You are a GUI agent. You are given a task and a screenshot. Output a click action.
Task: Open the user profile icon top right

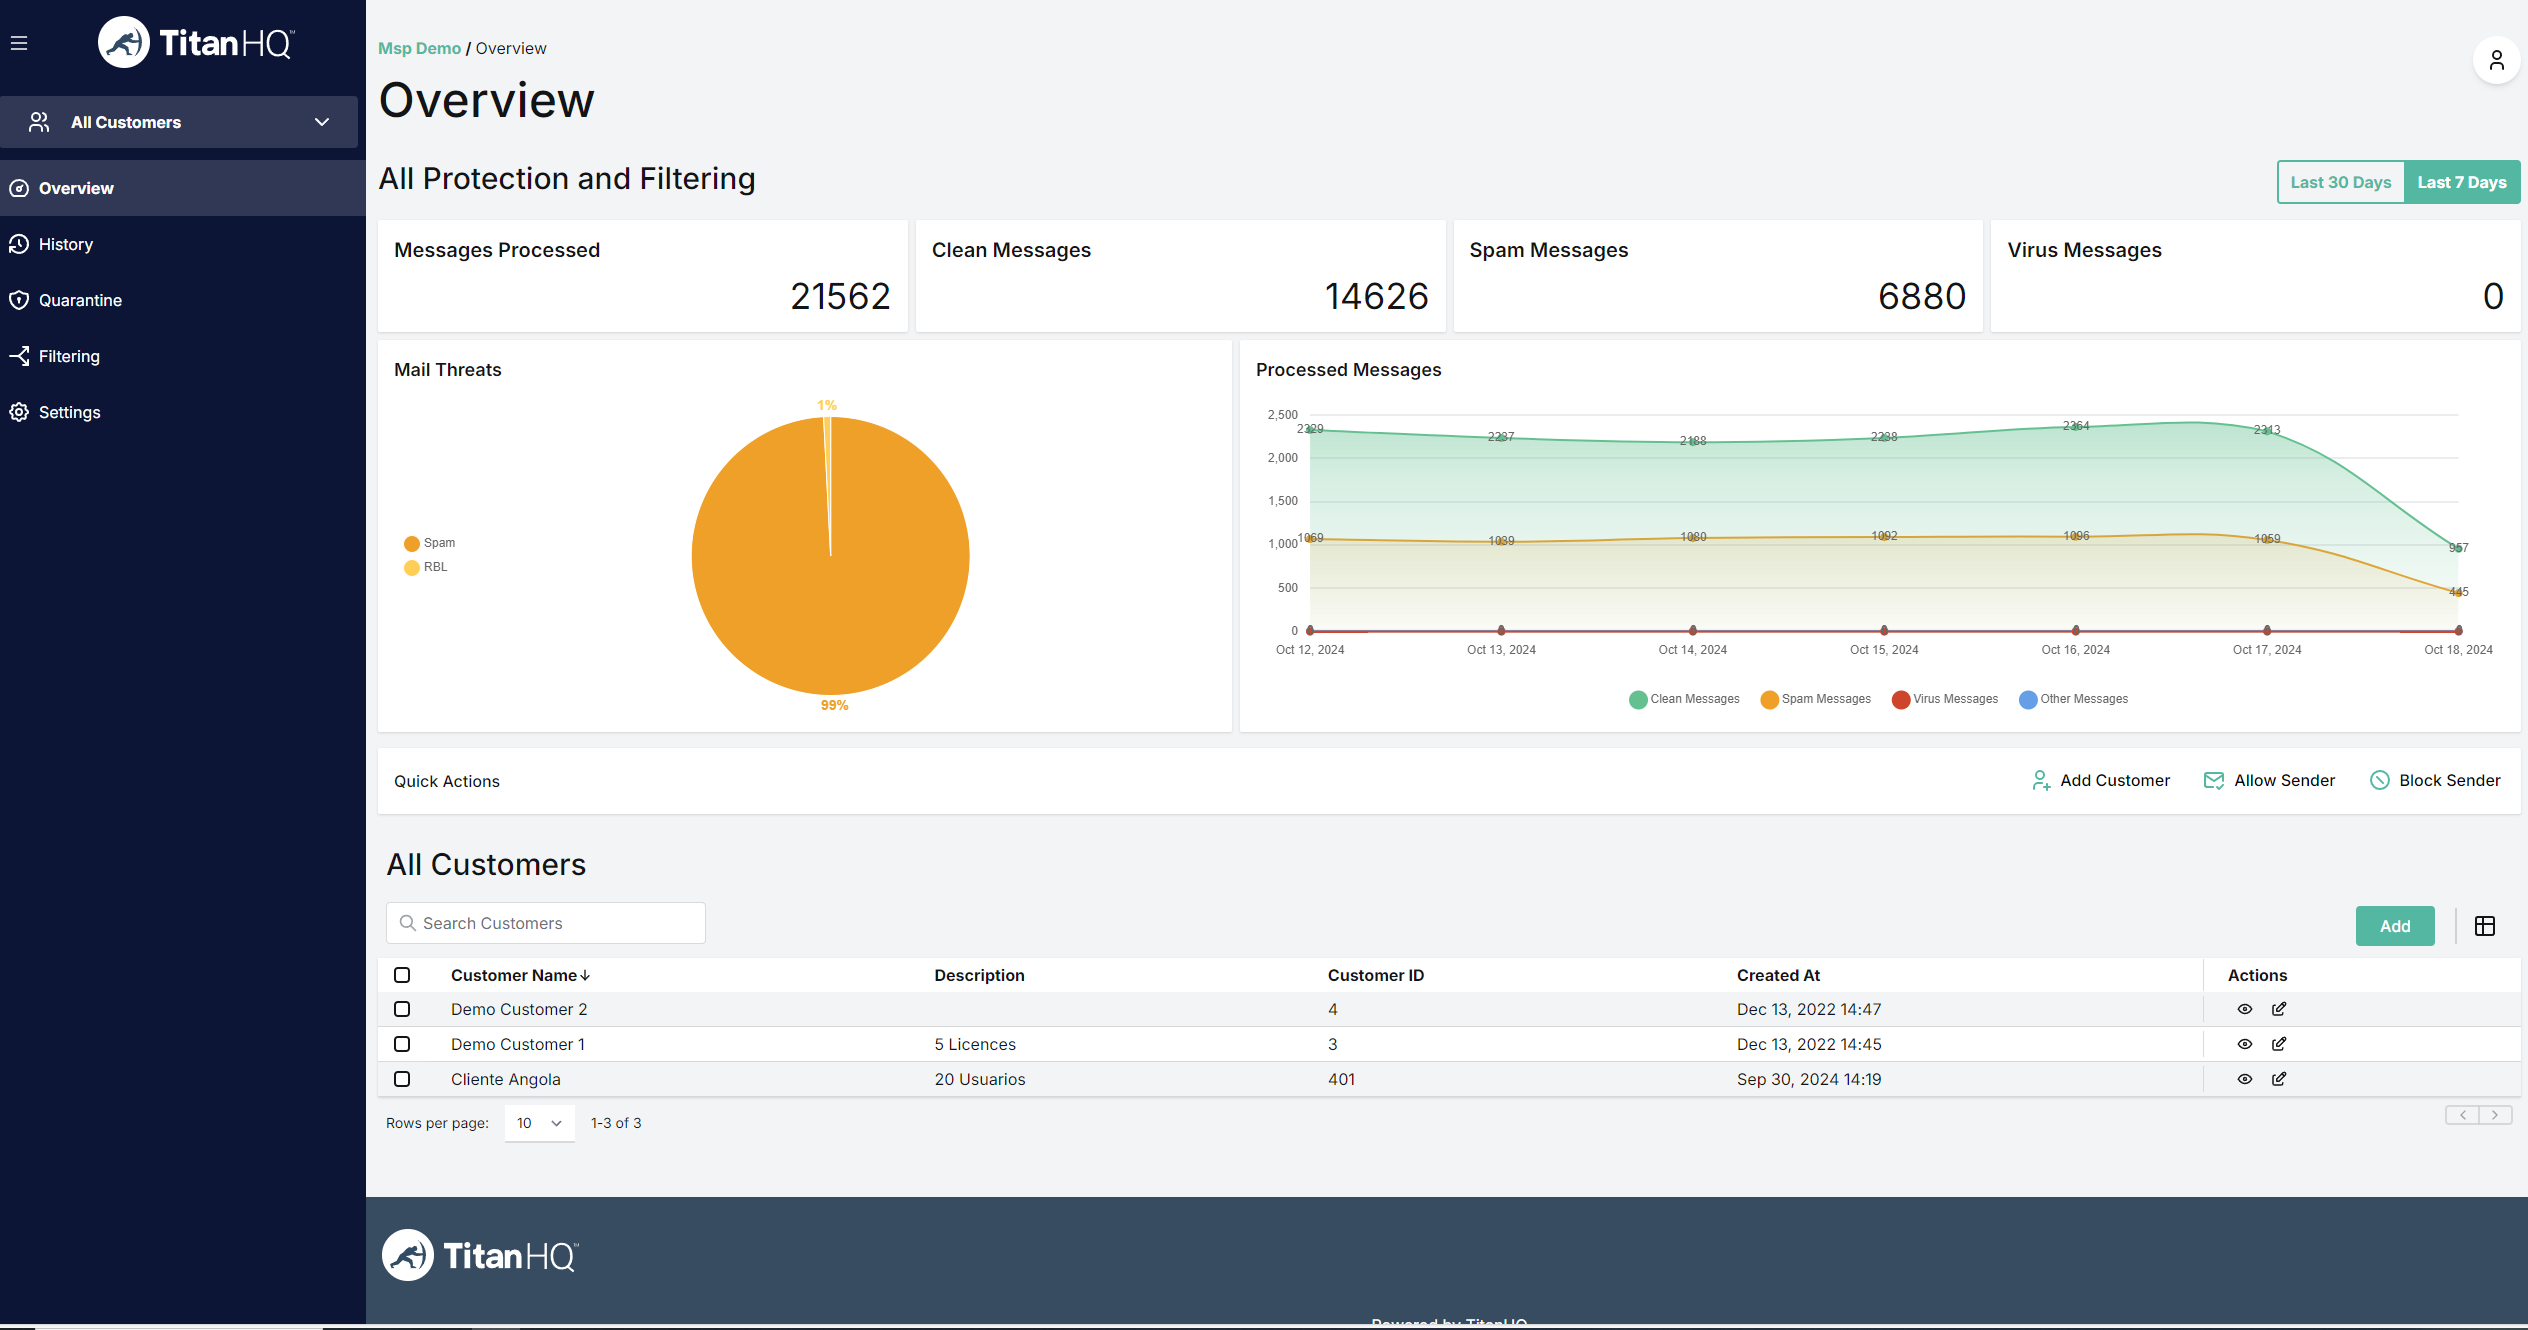click(2495, 60)
